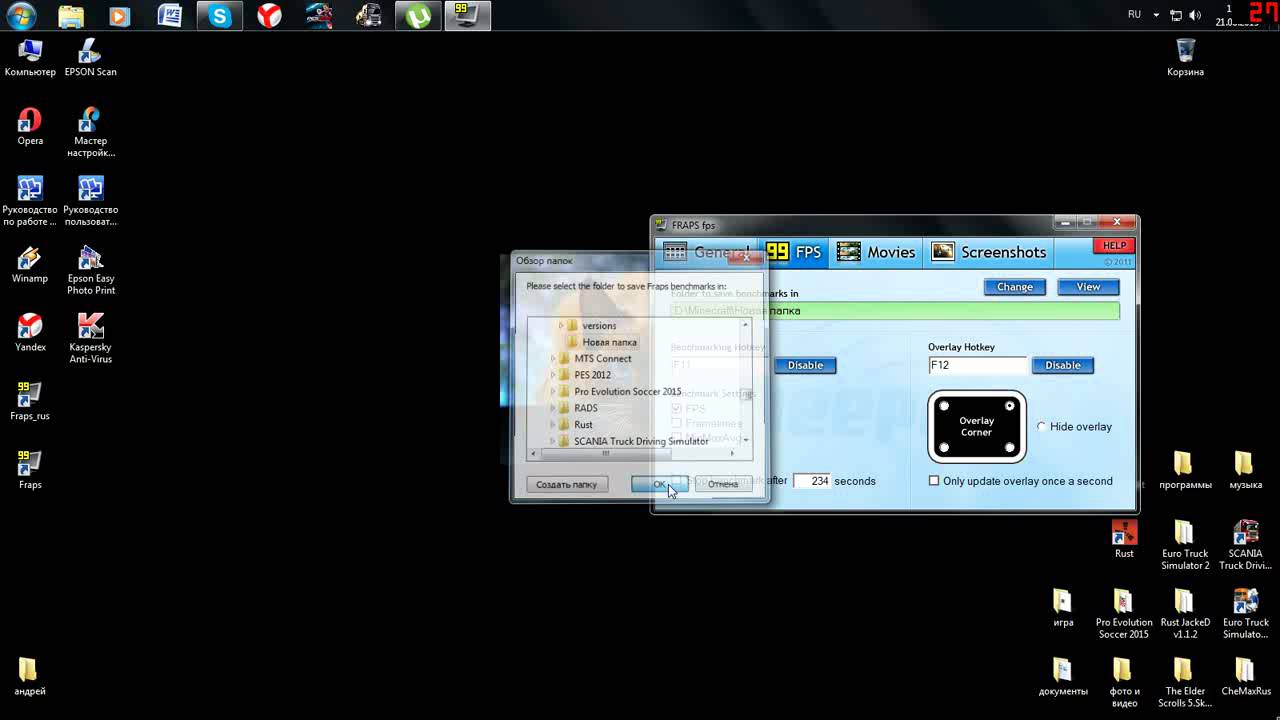The width and height of the screenshot is (1280, 720).
Task: Click the EPSON Scan desktop icon
Action: (x=90, y=58)
